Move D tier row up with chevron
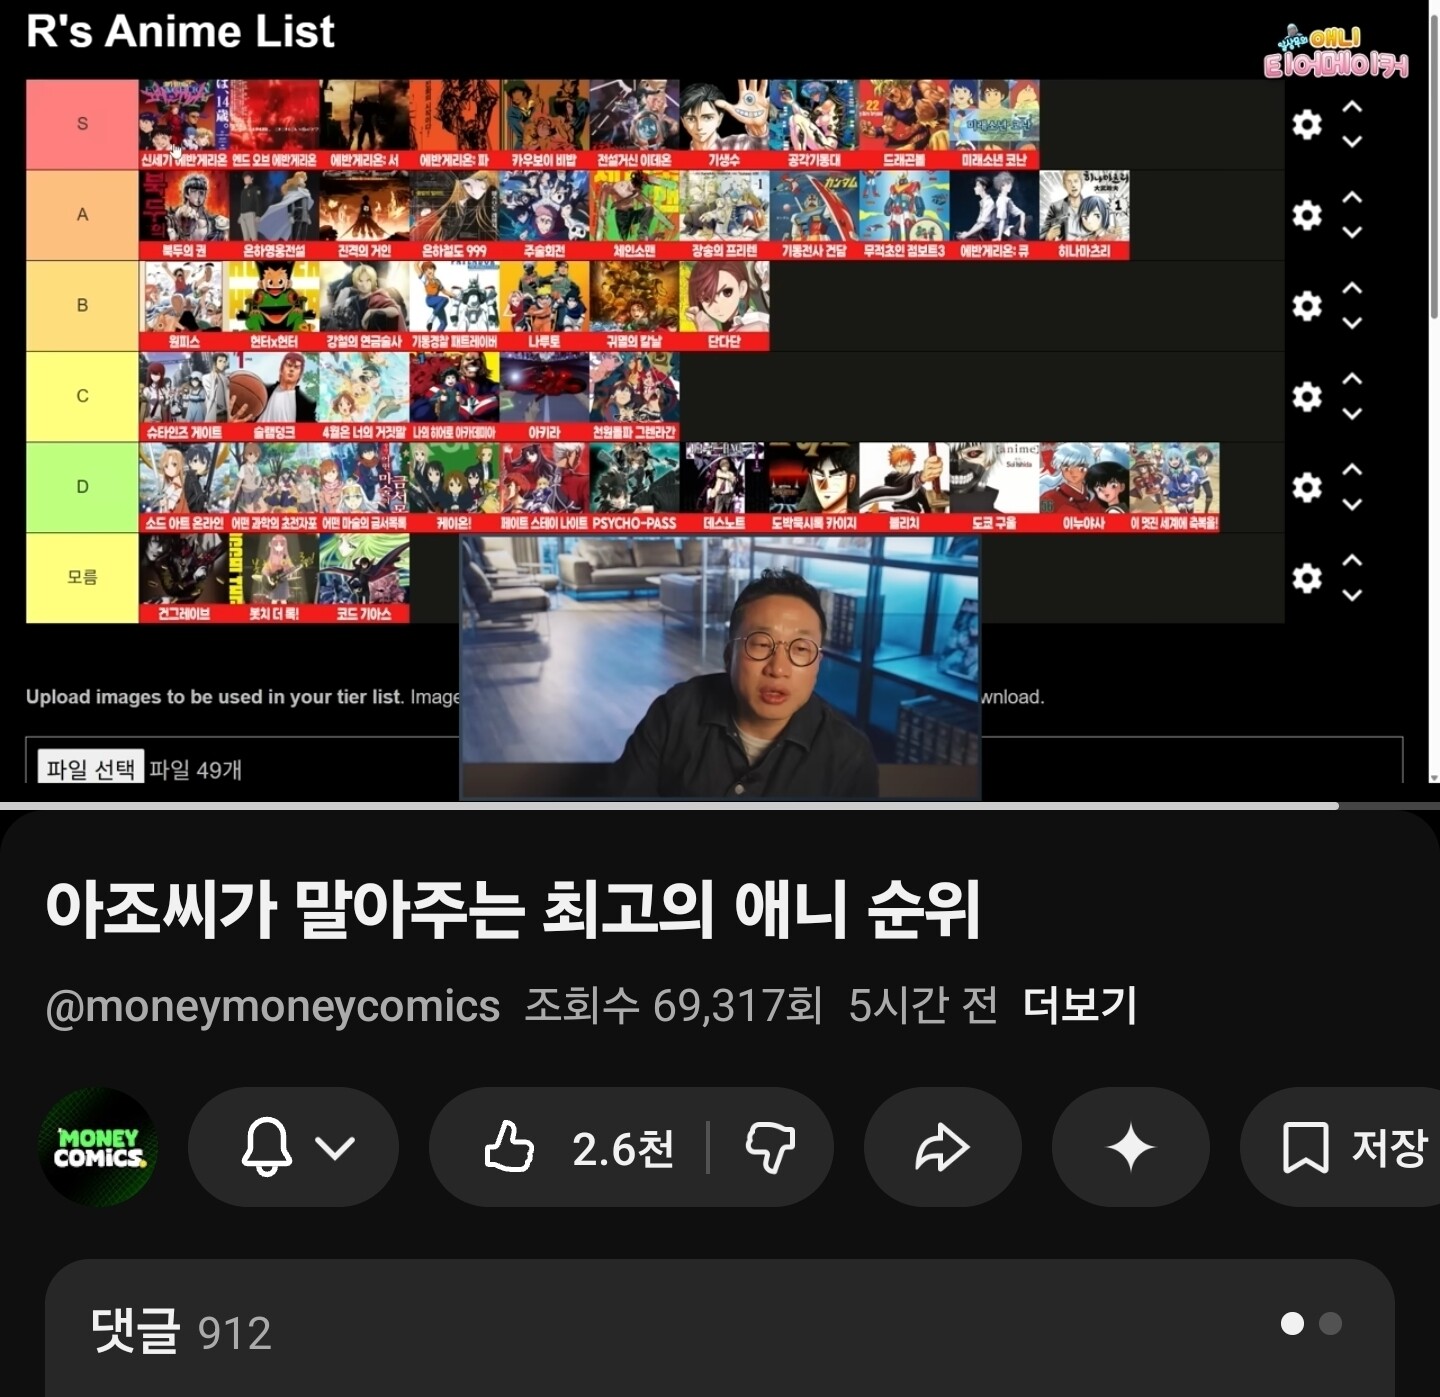Screen dimensions: 1440x1397 click(x=1352, y=469)
